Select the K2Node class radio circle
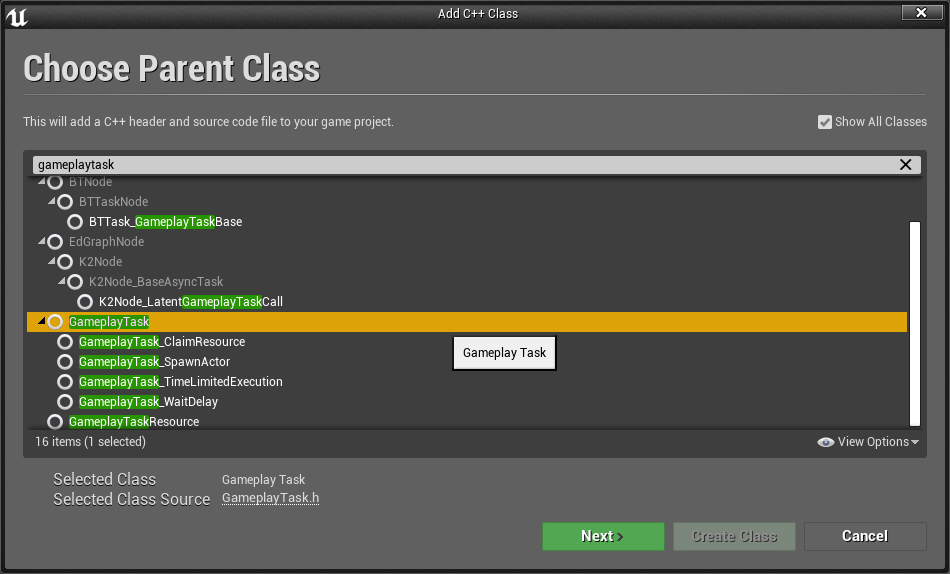 [65, 262]
